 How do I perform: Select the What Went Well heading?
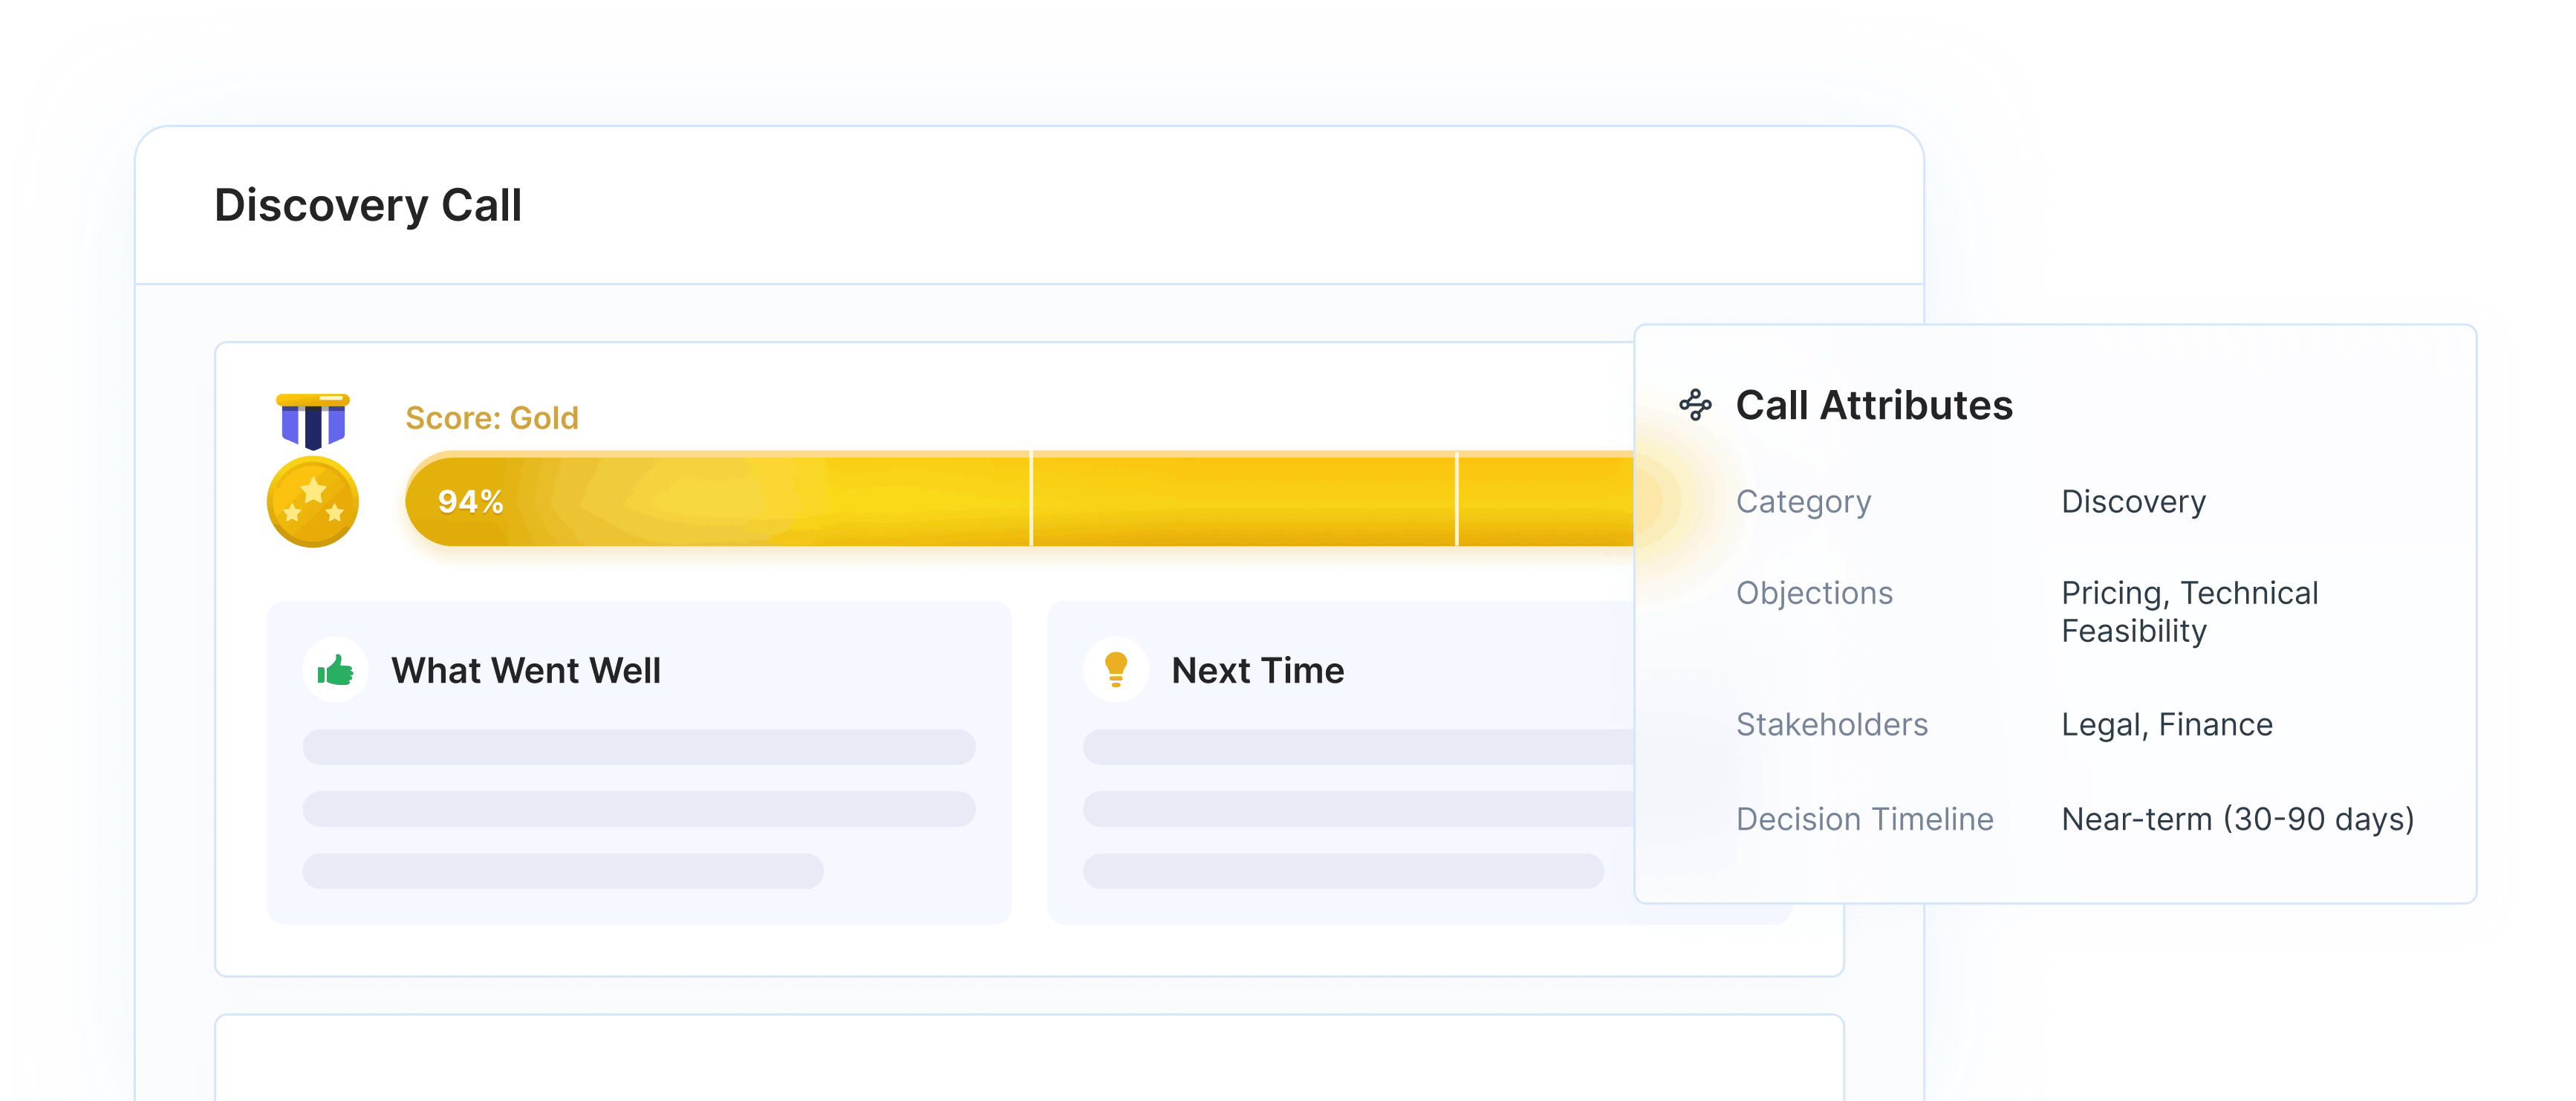point(526,671)
